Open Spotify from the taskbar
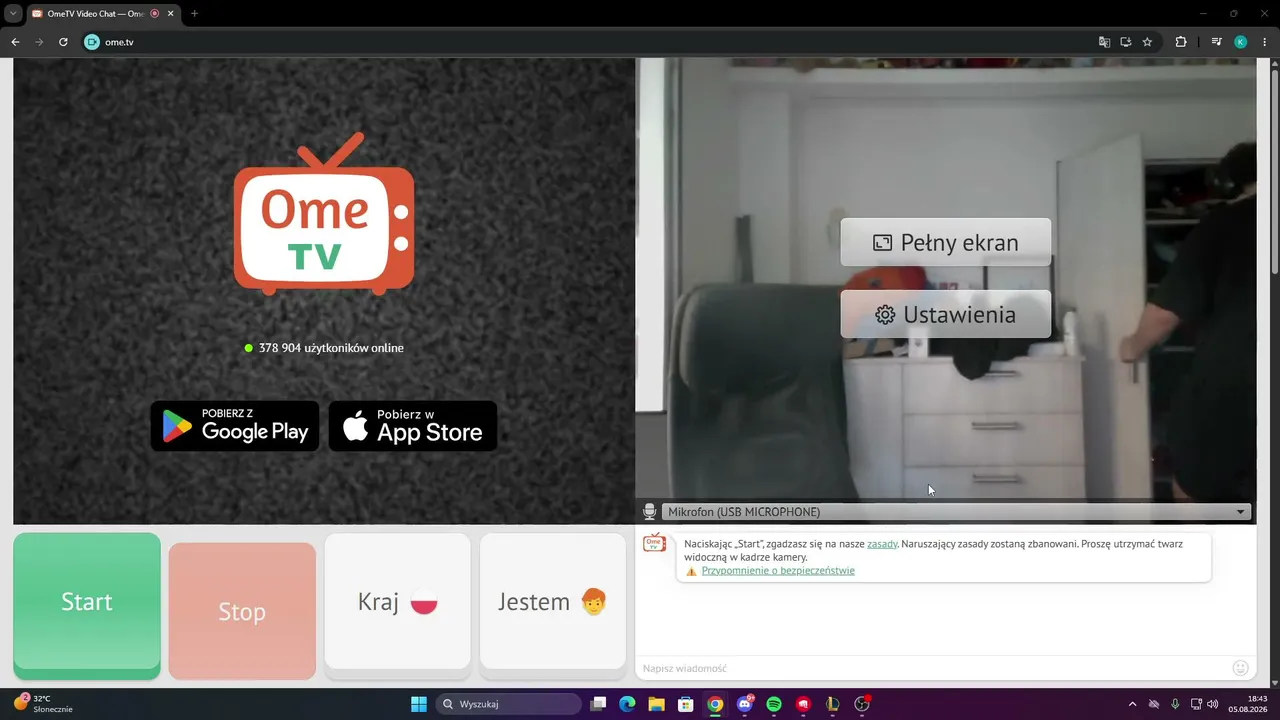 tap(774, 704)
